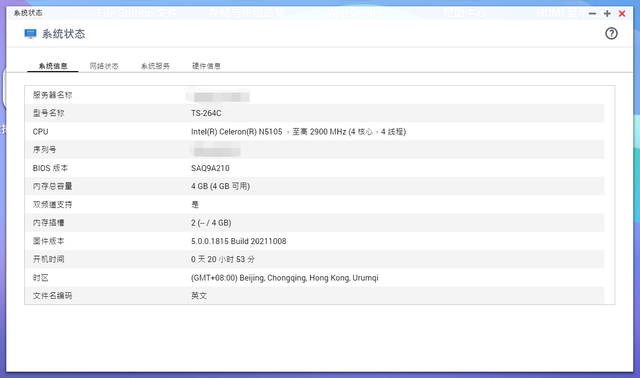Viewport: 640px width, 378px height.
Task: Maximize the window with the plus button
Action: (x=607, y=13)
